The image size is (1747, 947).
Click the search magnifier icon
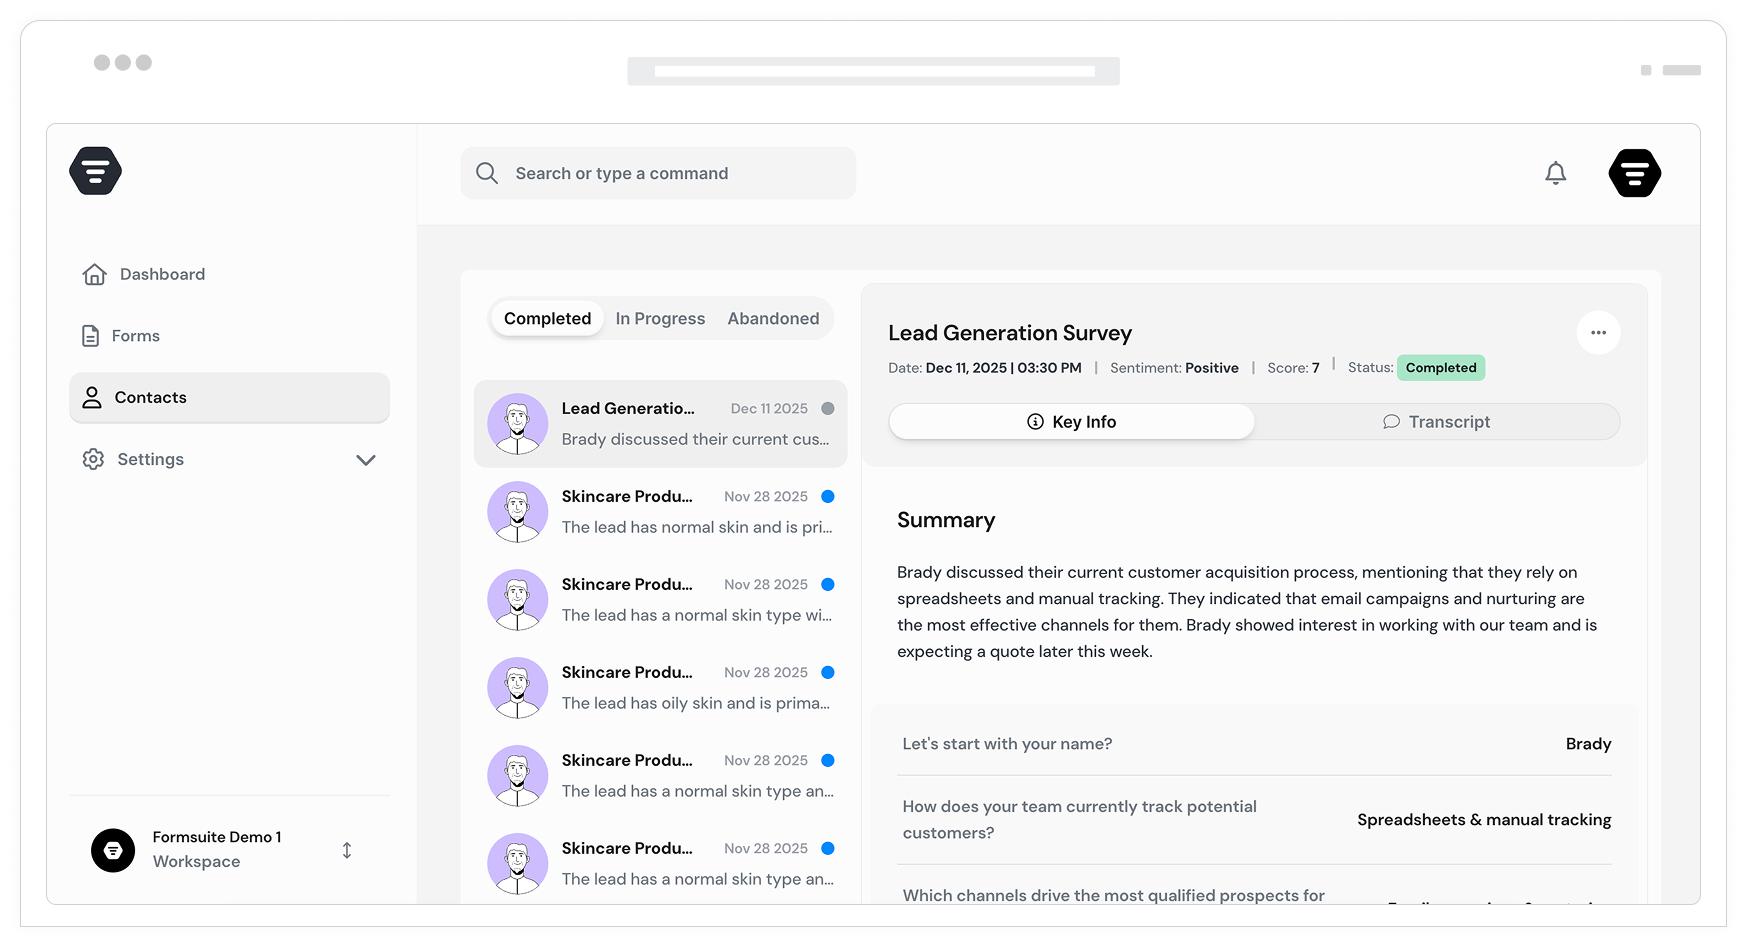coord(487,173)
